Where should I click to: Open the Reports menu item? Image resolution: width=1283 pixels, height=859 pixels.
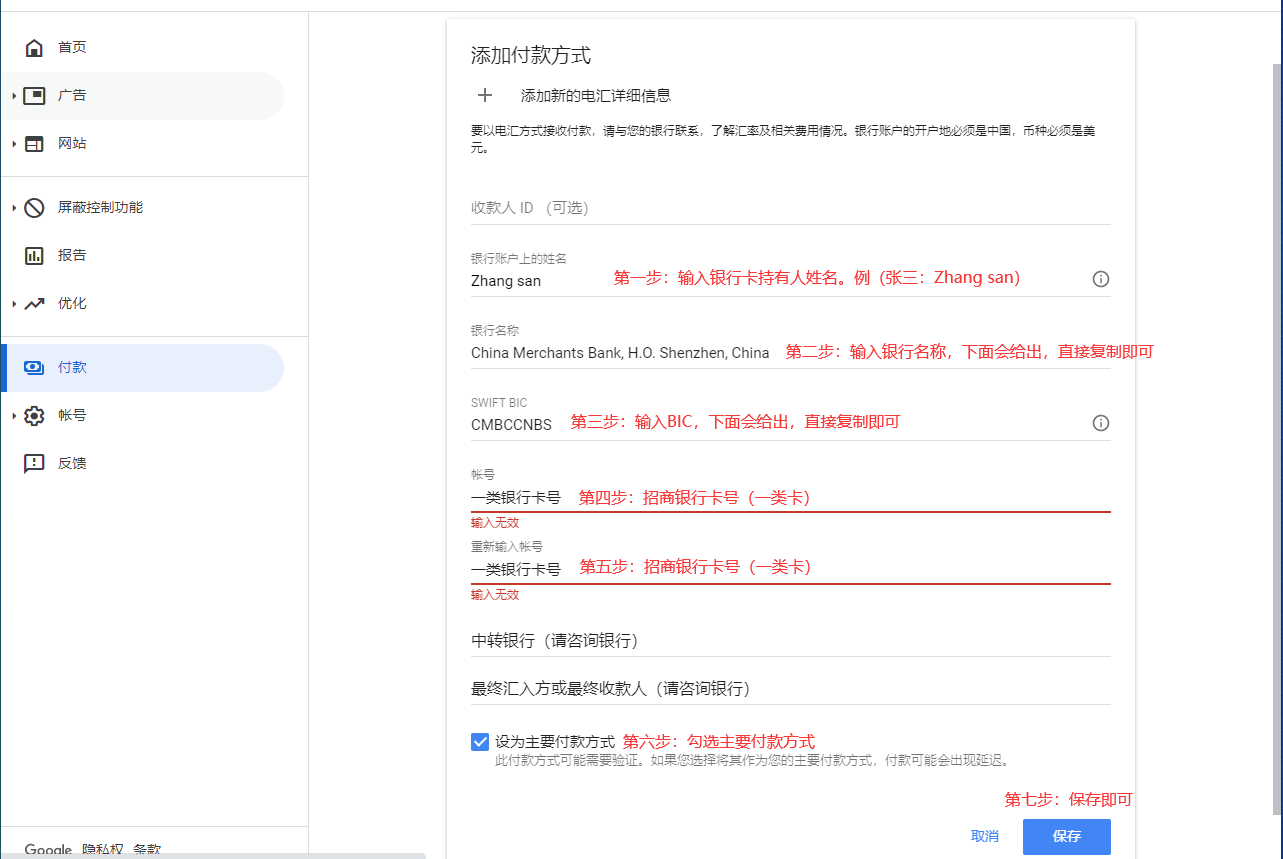pyautogui.click(x=72, y=256)
